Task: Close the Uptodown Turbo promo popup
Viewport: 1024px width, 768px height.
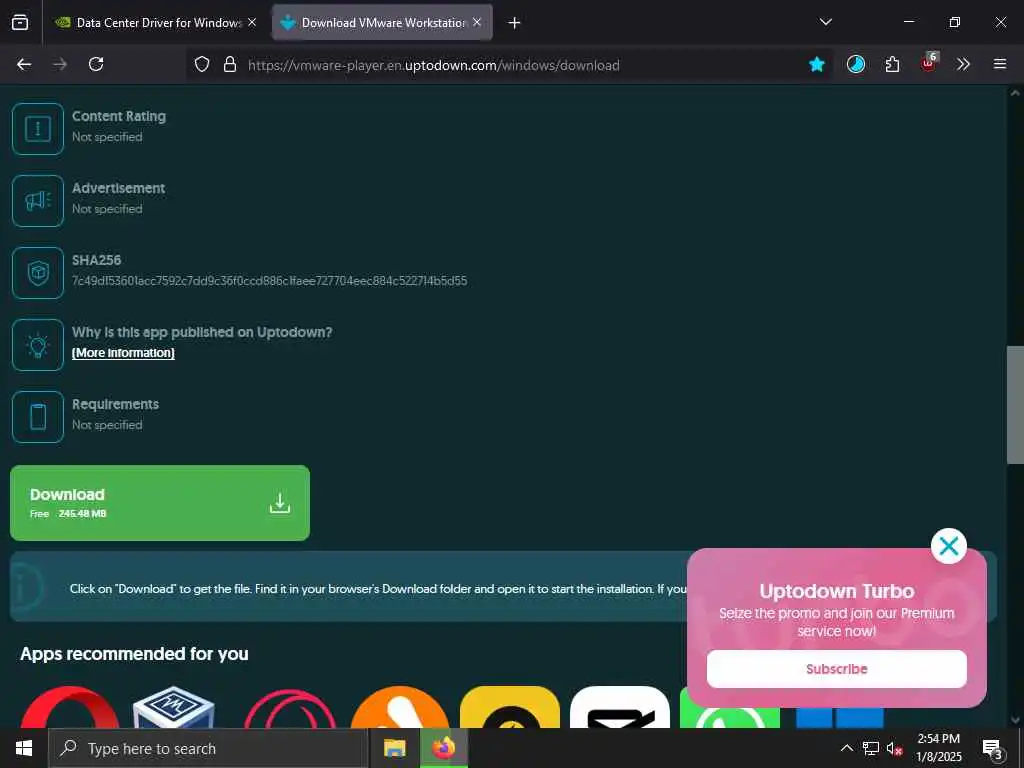Action: tap(948, 546)
